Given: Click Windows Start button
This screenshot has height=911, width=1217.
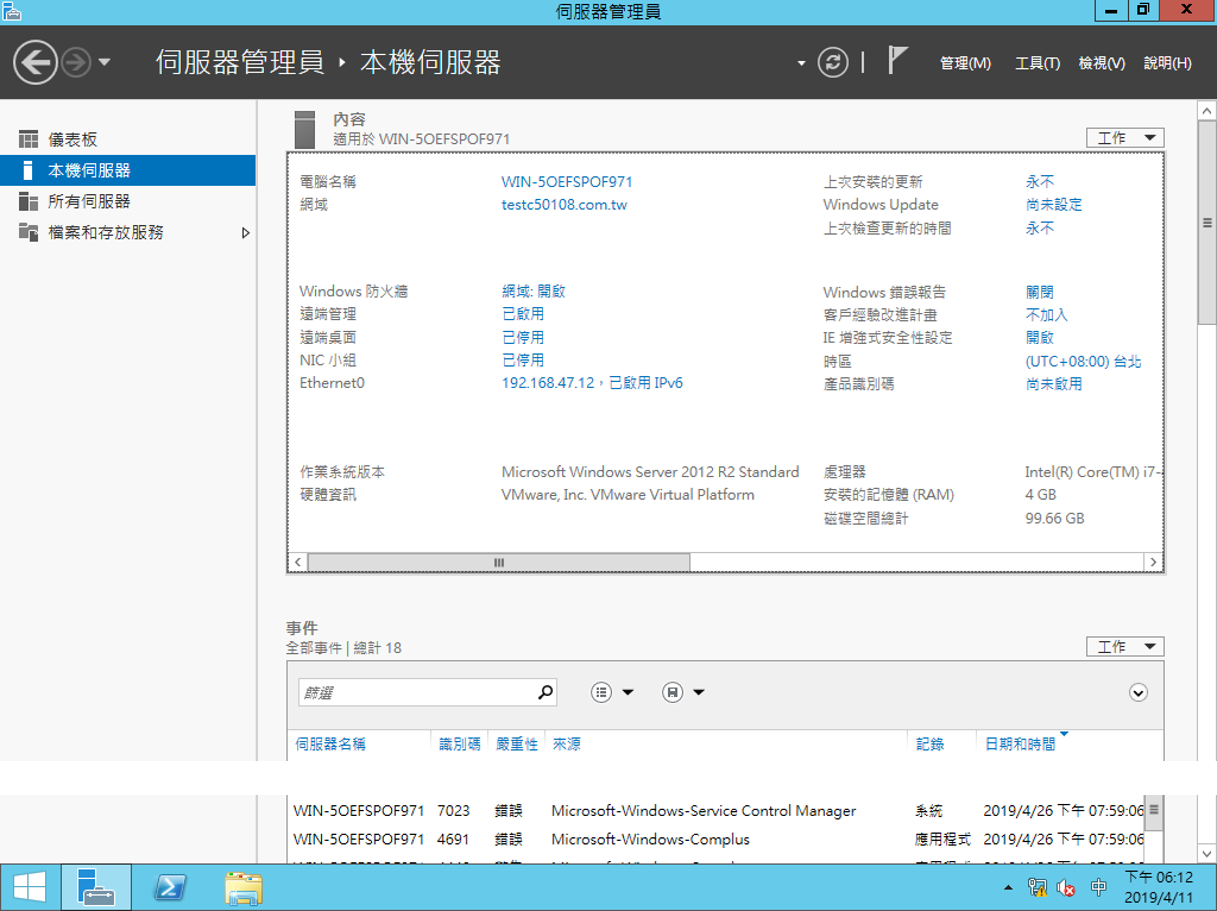Looking at the screenshot, I should point(29,888).
